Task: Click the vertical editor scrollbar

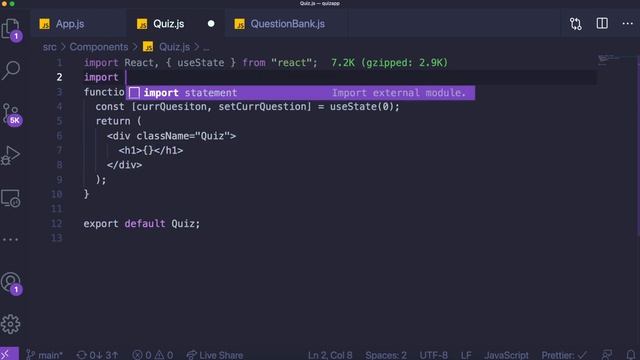Action: 638,145
